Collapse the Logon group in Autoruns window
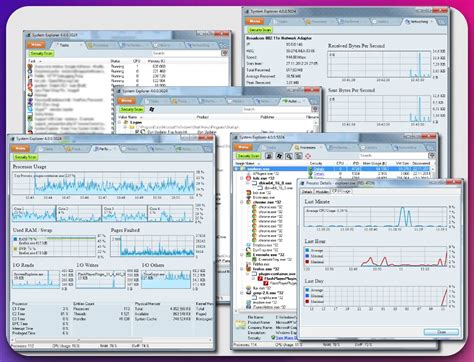474x362 pixels. tap(120, 122)
